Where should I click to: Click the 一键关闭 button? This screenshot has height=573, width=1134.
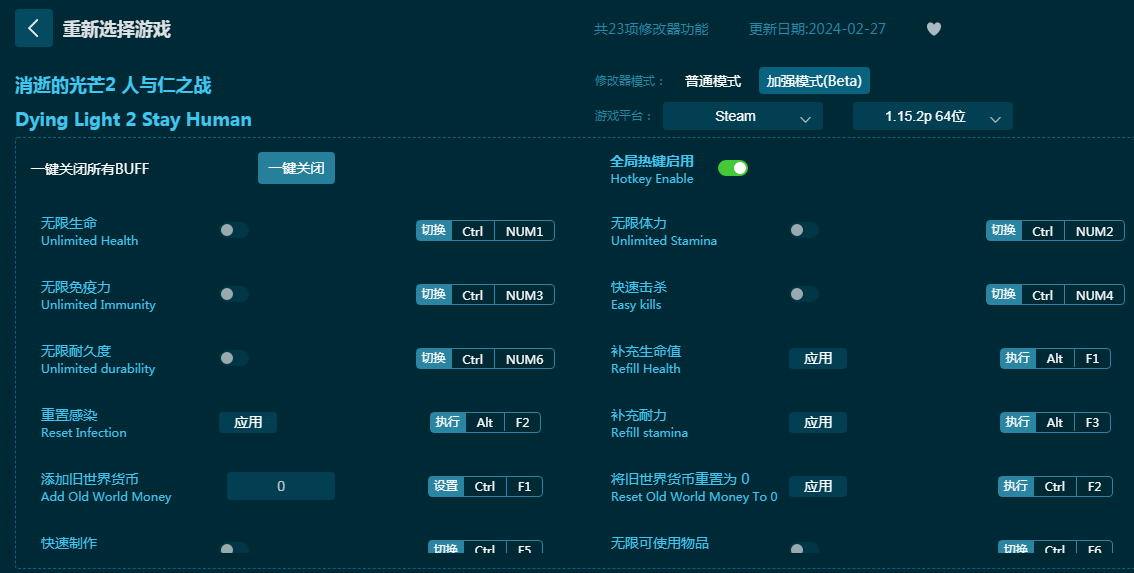[x=297, y=169]
